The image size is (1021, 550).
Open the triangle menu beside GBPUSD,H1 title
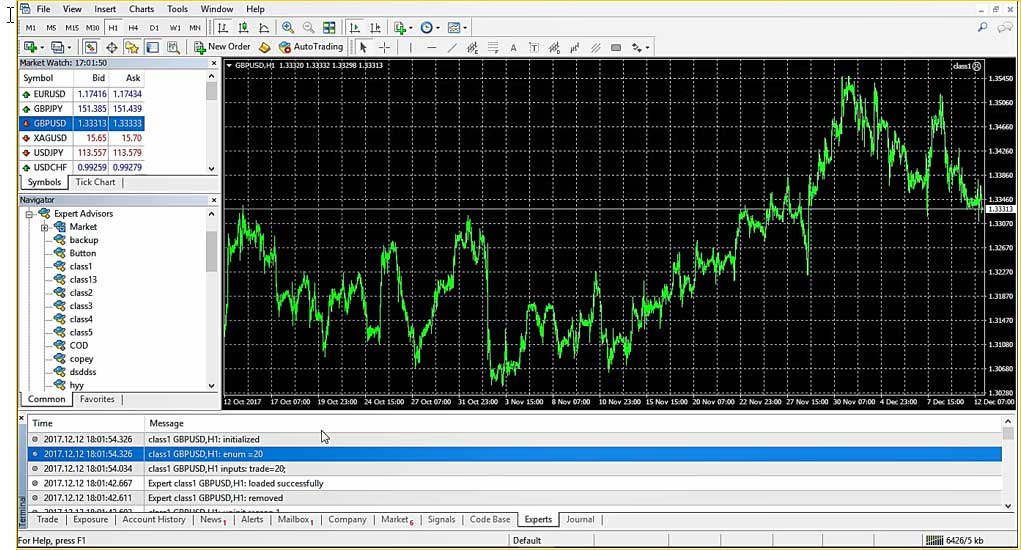point(229,66)
